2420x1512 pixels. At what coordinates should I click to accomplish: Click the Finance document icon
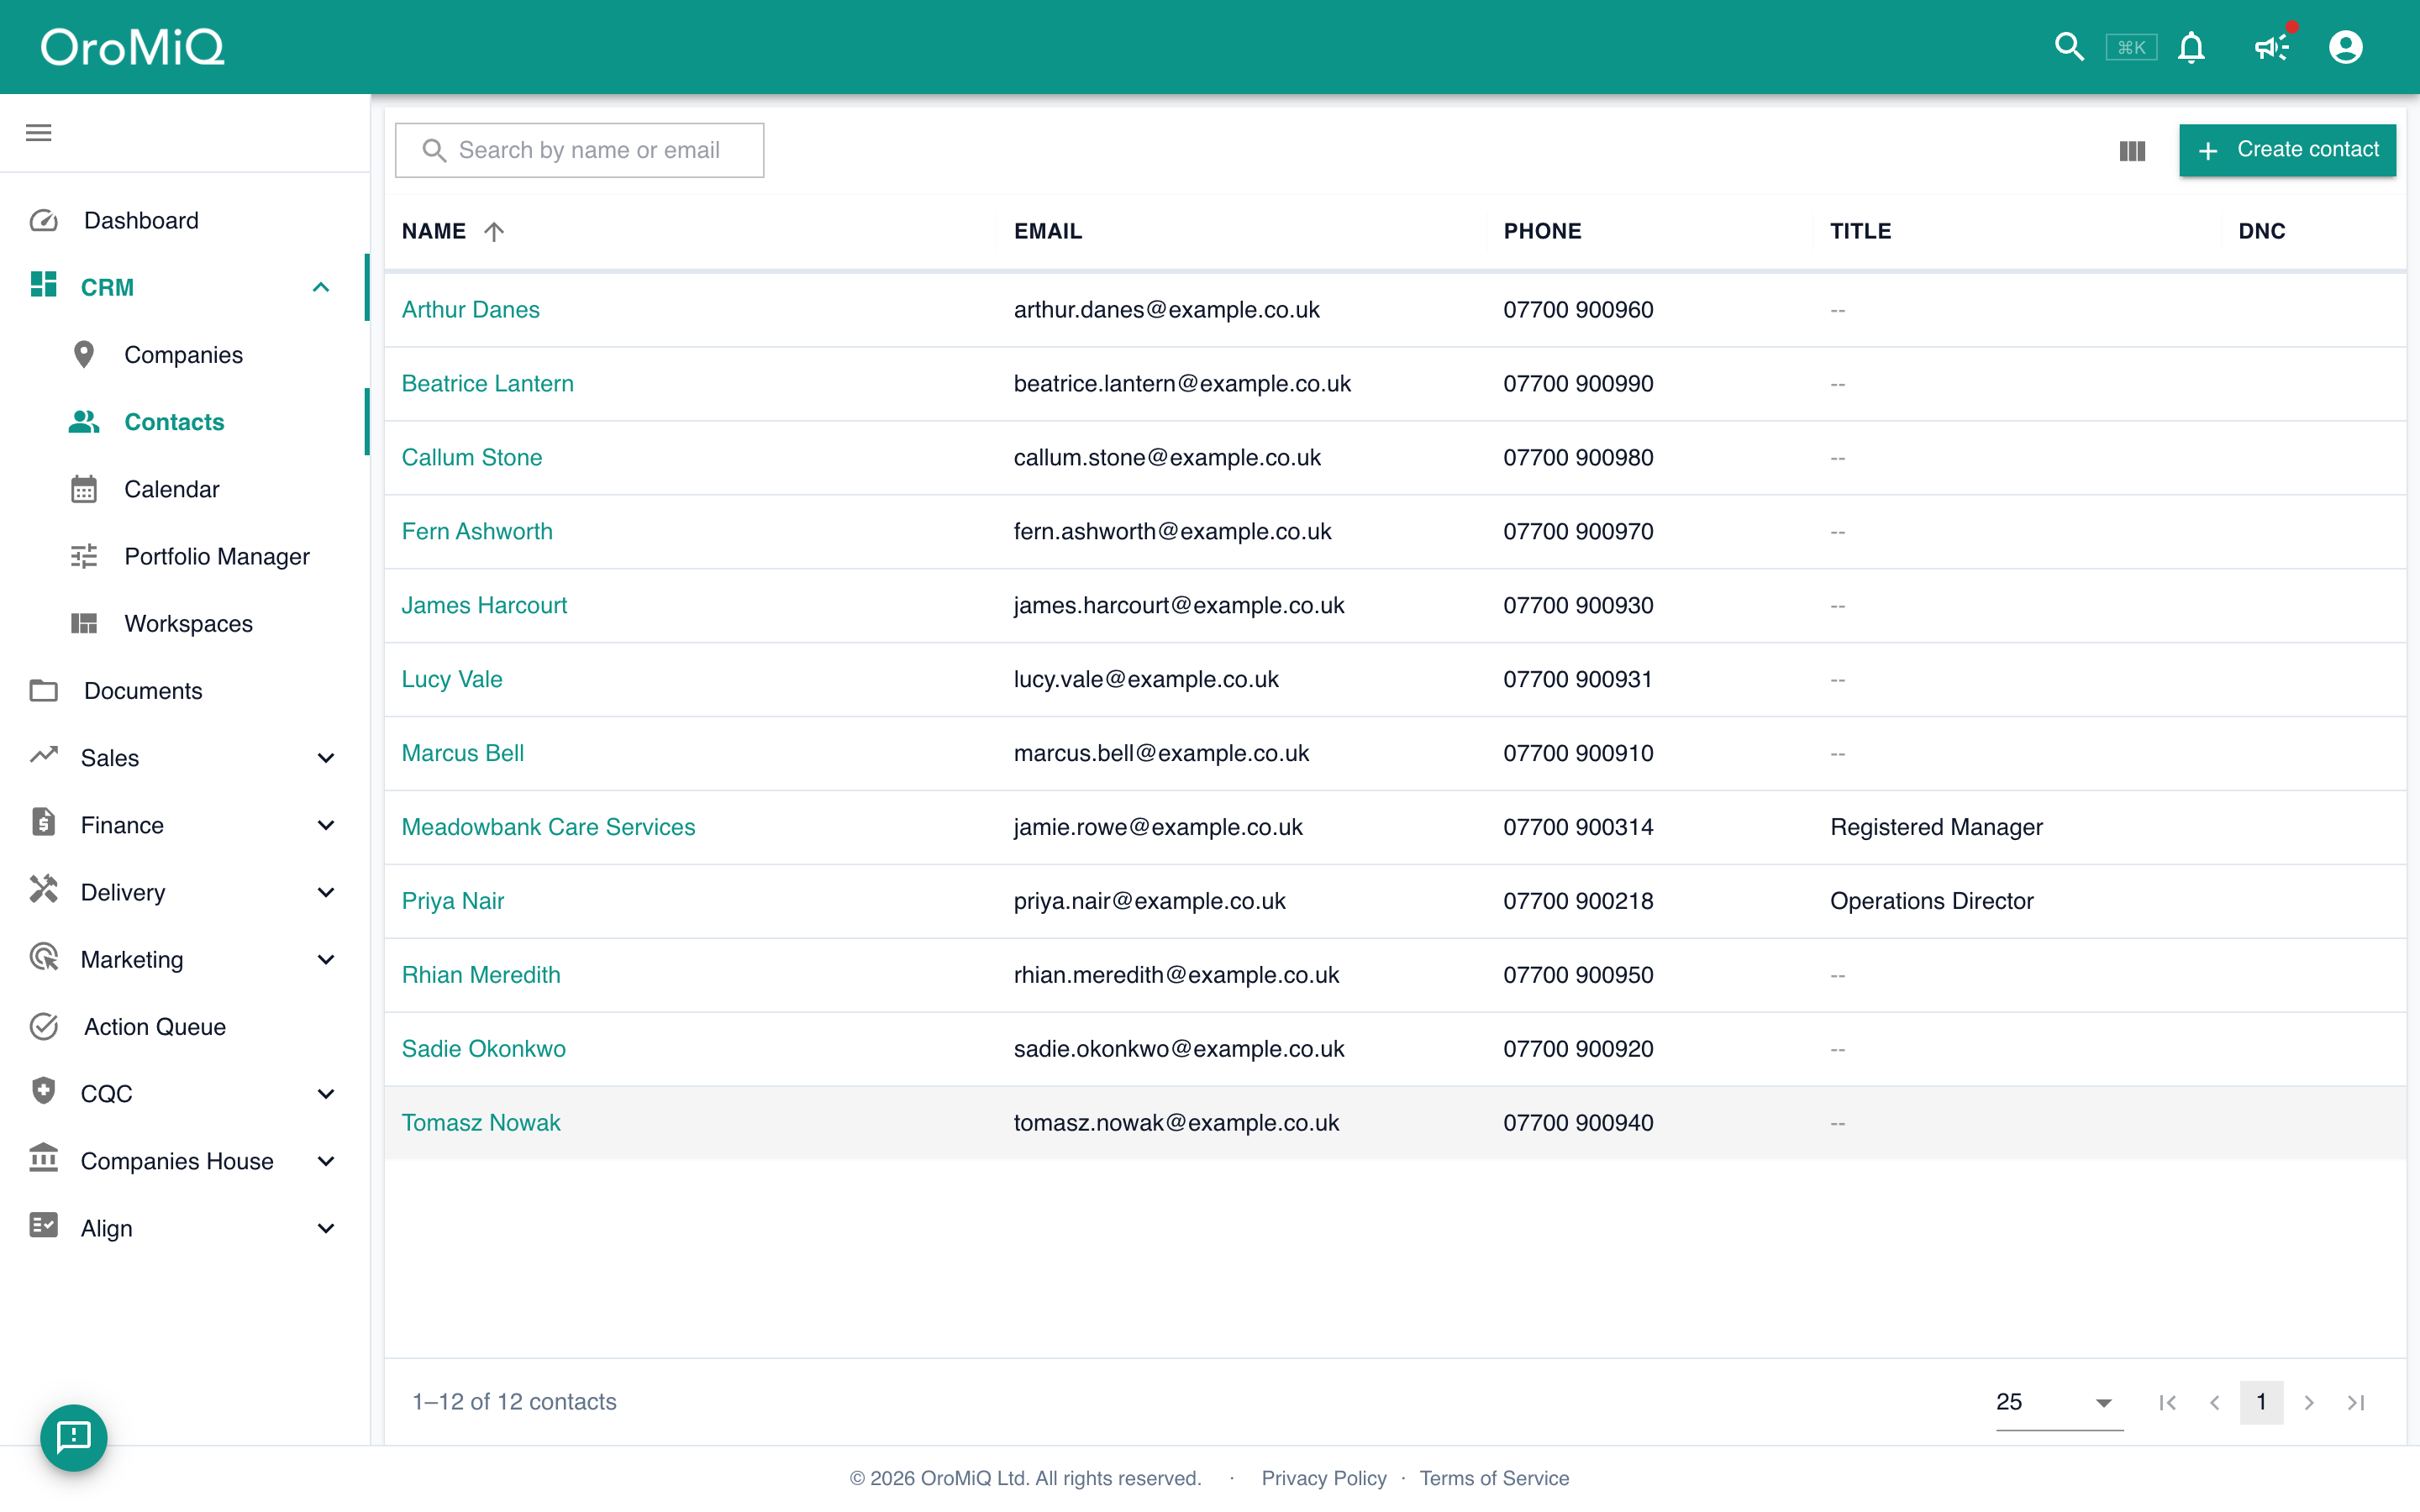(x=44, y=822)
